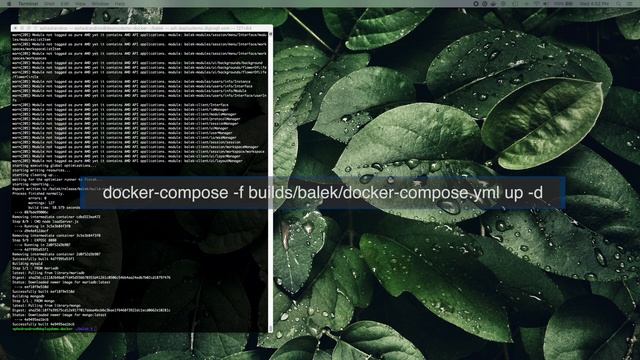This screenshot has width=640, height=360.
Task: Close the Terminal window
Action: (16, 28)
